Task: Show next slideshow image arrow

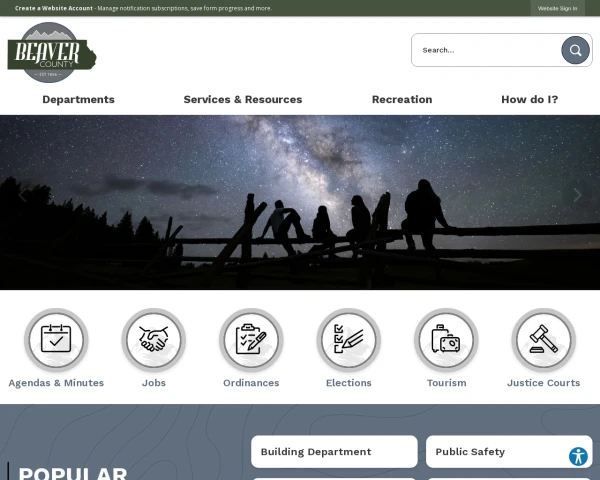Action: (x=577, y=195)
